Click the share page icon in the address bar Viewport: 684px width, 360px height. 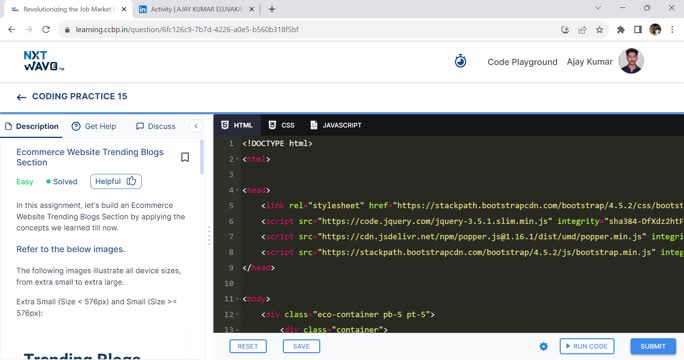pyautogui.click(x=582, y=30)
